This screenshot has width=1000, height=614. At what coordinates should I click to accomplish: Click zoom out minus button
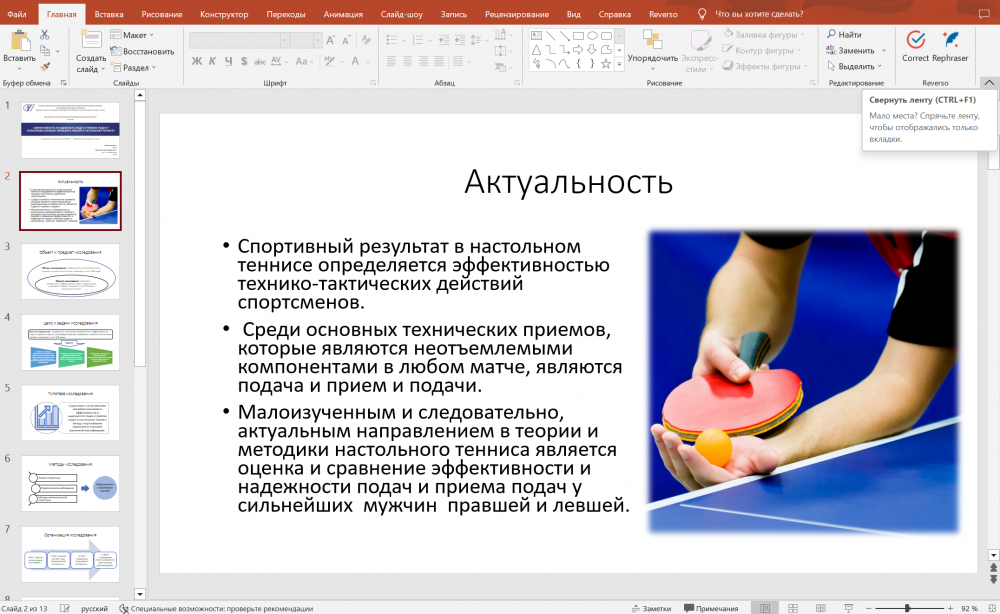(x=869, y=608)
